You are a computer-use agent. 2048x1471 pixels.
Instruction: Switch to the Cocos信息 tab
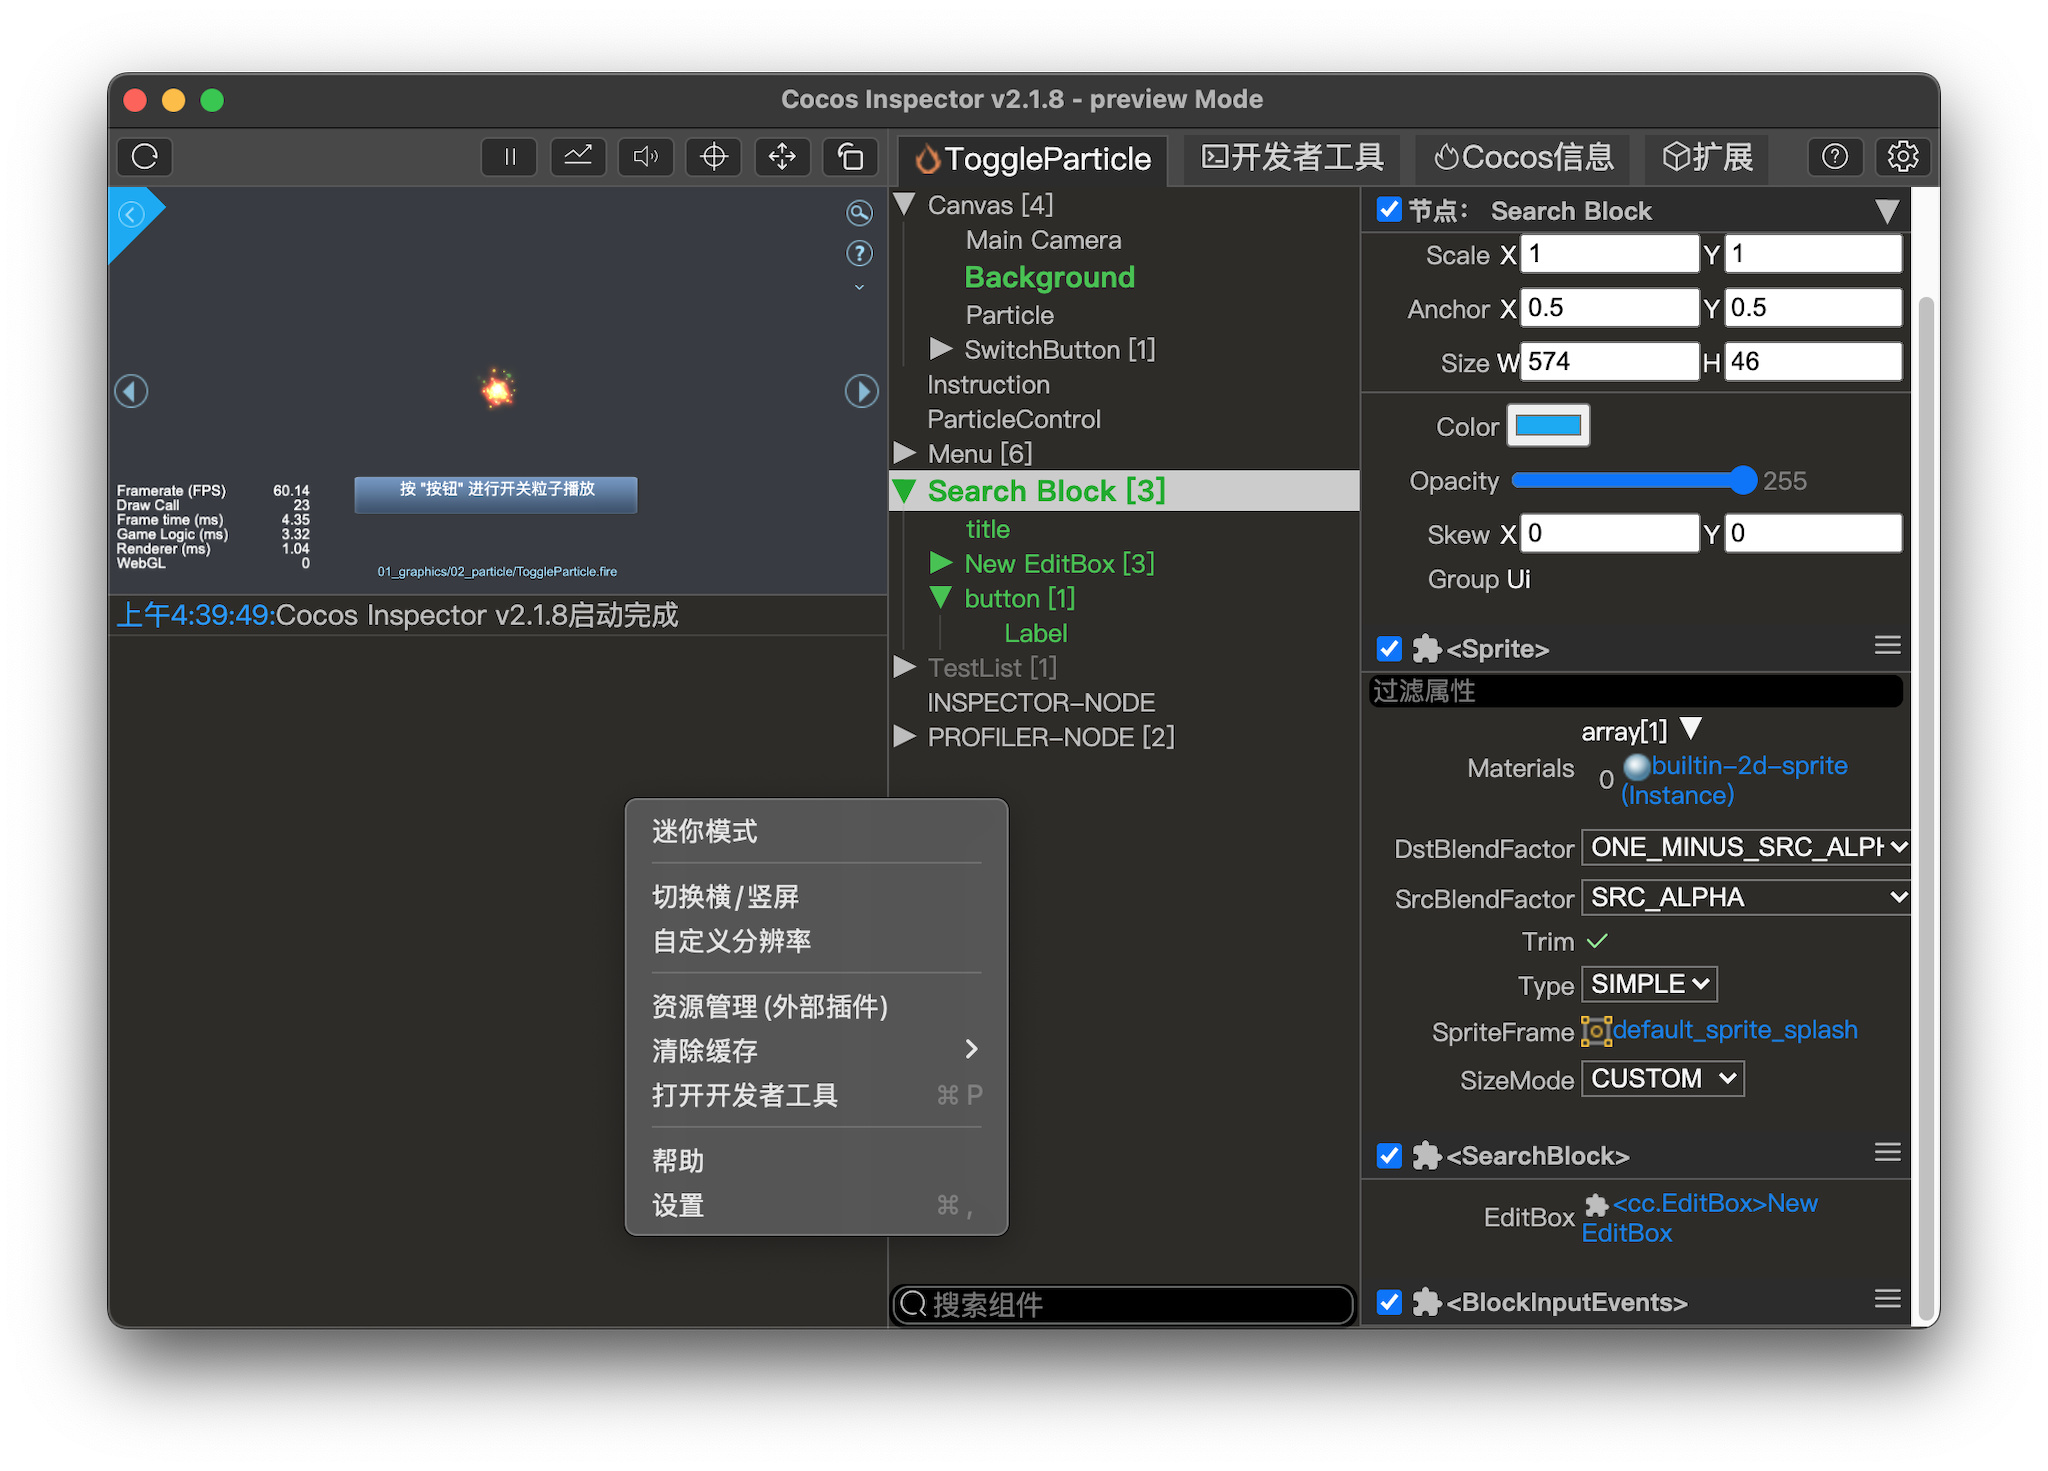pos(1524,158)
